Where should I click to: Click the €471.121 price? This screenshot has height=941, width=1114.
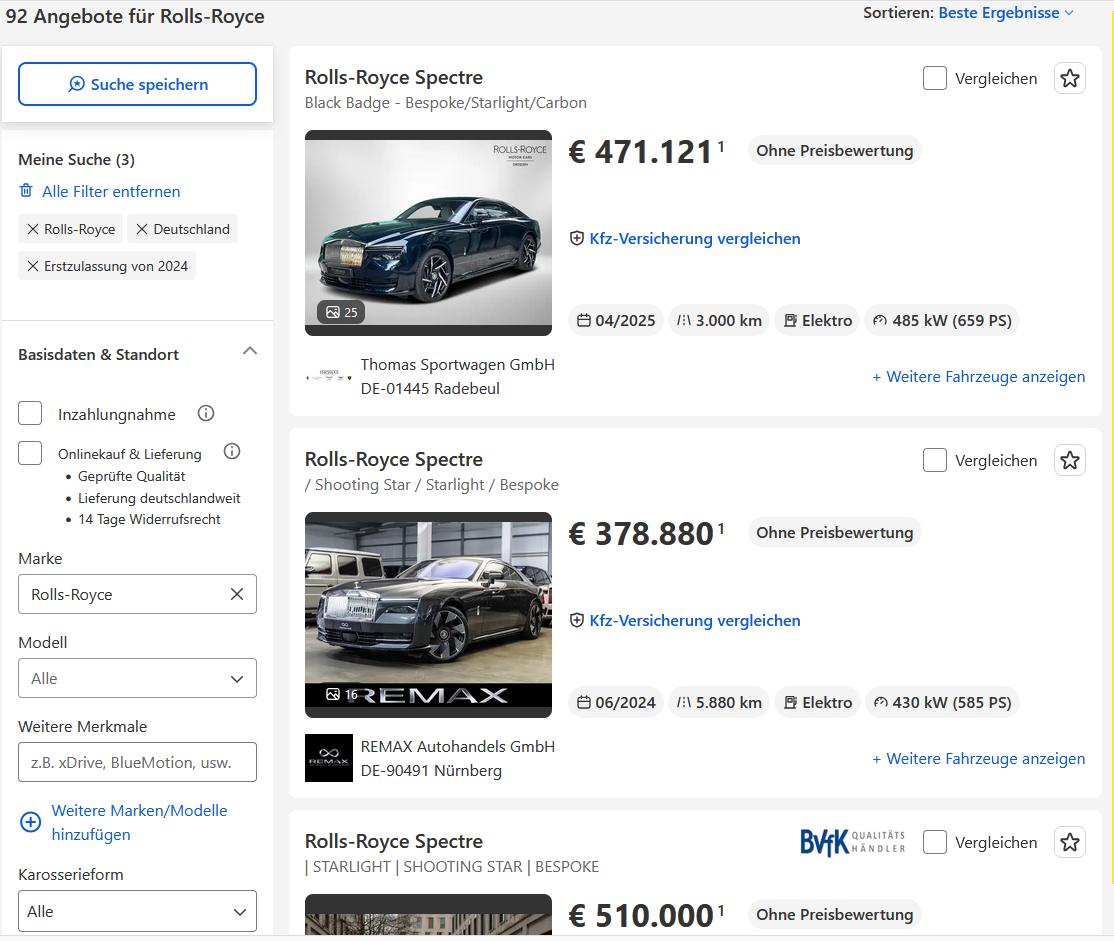[646, 152]
